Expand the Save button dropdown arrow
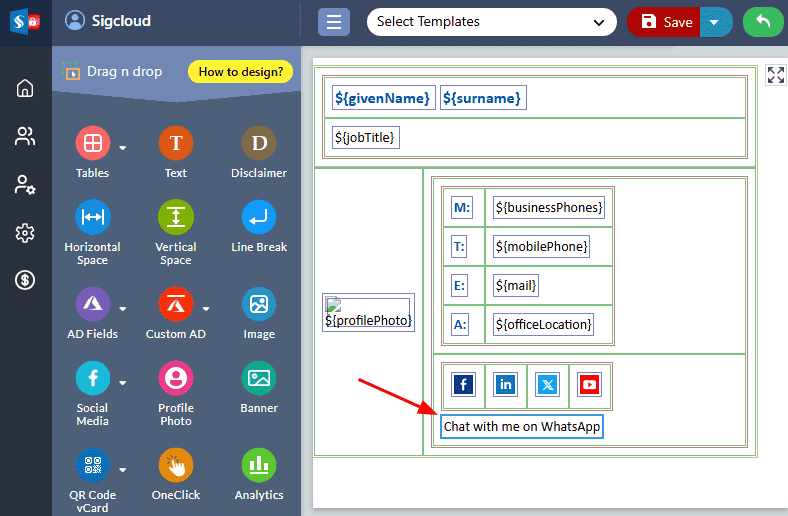The image size is (788, 516). point(715,21)
